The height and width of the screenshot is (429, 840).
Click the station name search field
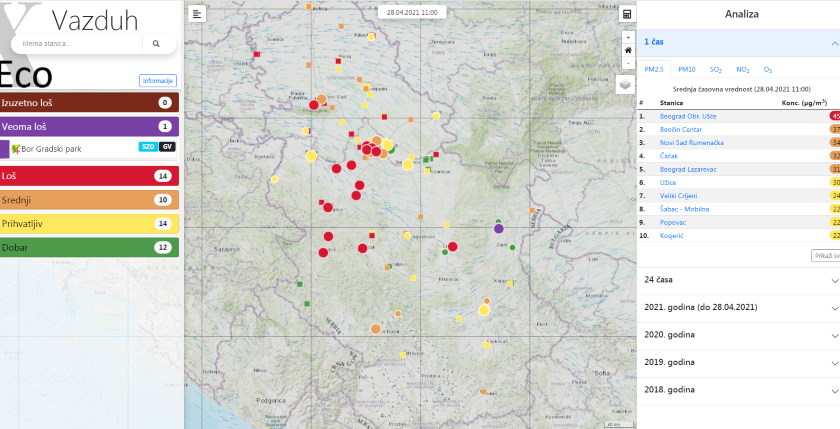78,44
